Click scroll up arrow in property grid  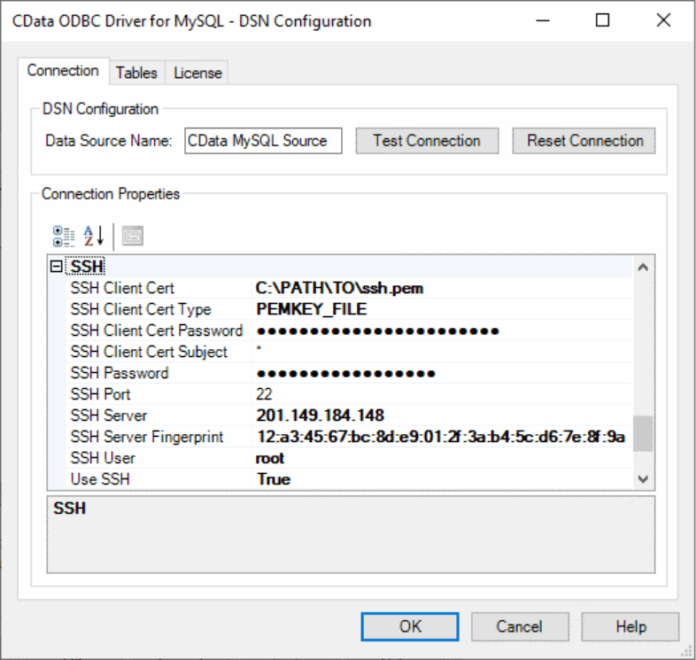(643, 267)
